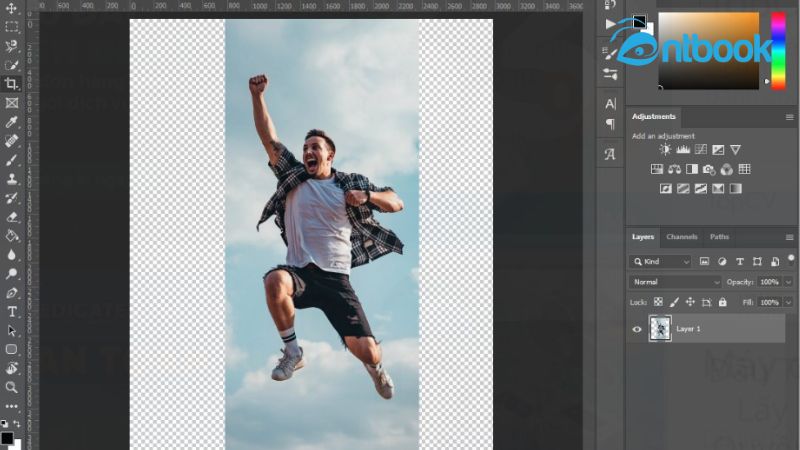This screenshot has height=450, width=800.
Task: Select the Spot Healing Brush tool
Action: (11, 140)
